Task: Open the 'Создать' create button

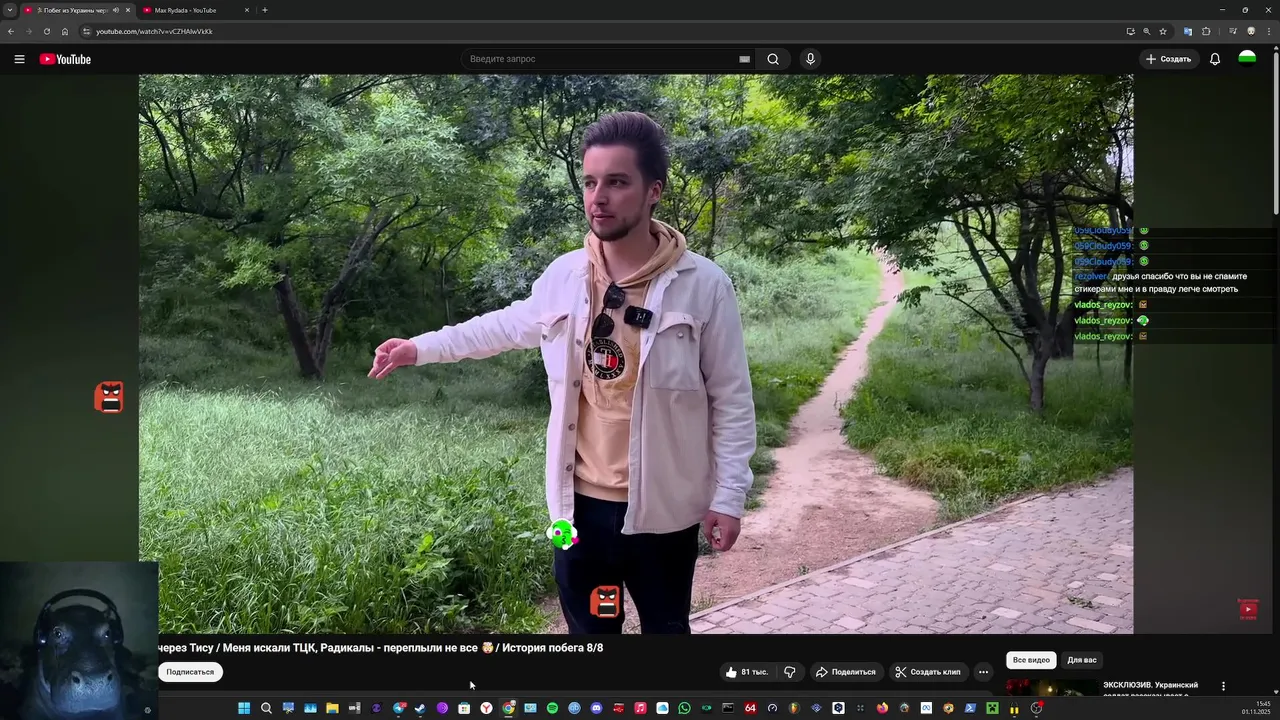Action: (1168, 59)
